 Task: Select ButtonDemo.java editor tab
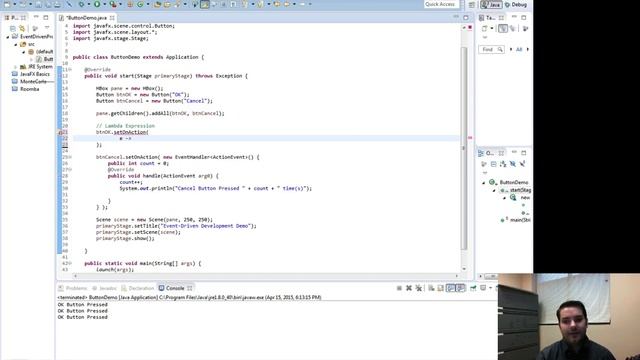[87, 18]
